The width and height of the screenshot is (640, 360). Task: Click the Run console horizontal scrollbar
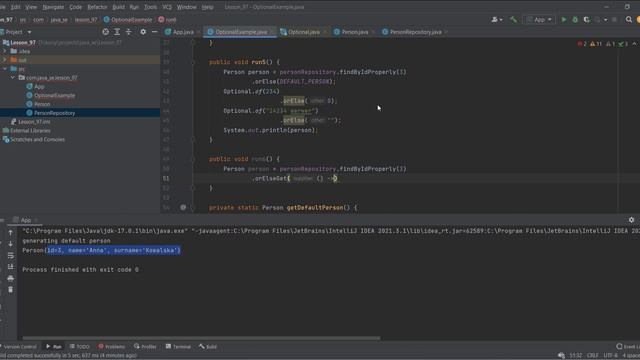[201, 338]
